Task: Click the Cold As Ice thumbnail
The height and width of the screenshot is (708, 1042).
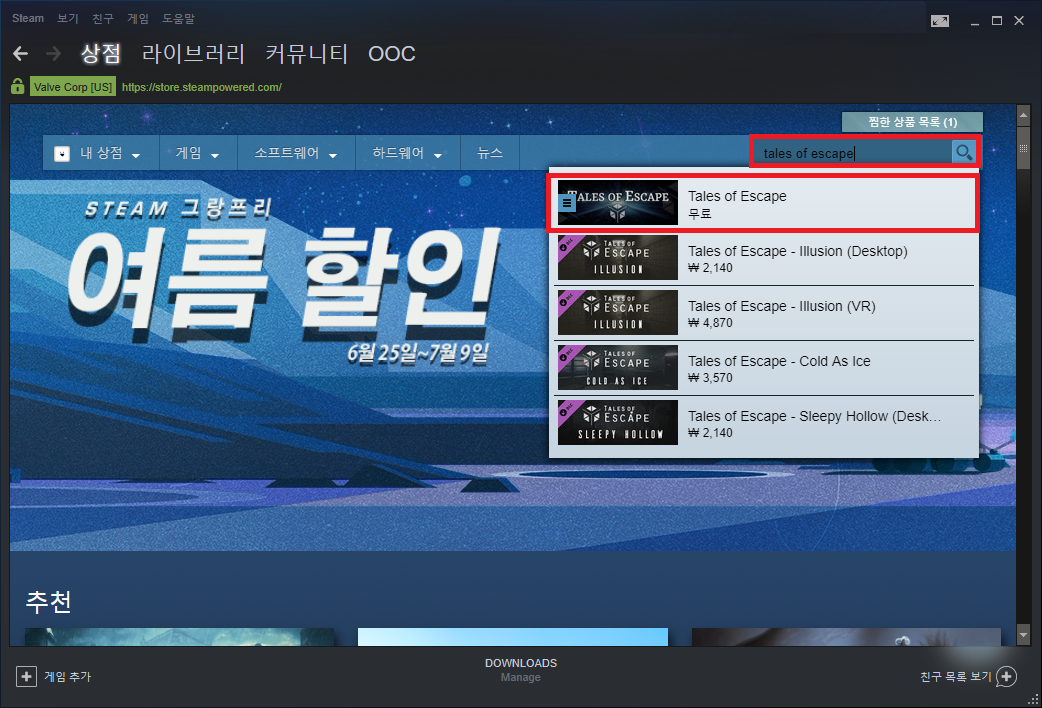Action: click(x=618, y=367)
